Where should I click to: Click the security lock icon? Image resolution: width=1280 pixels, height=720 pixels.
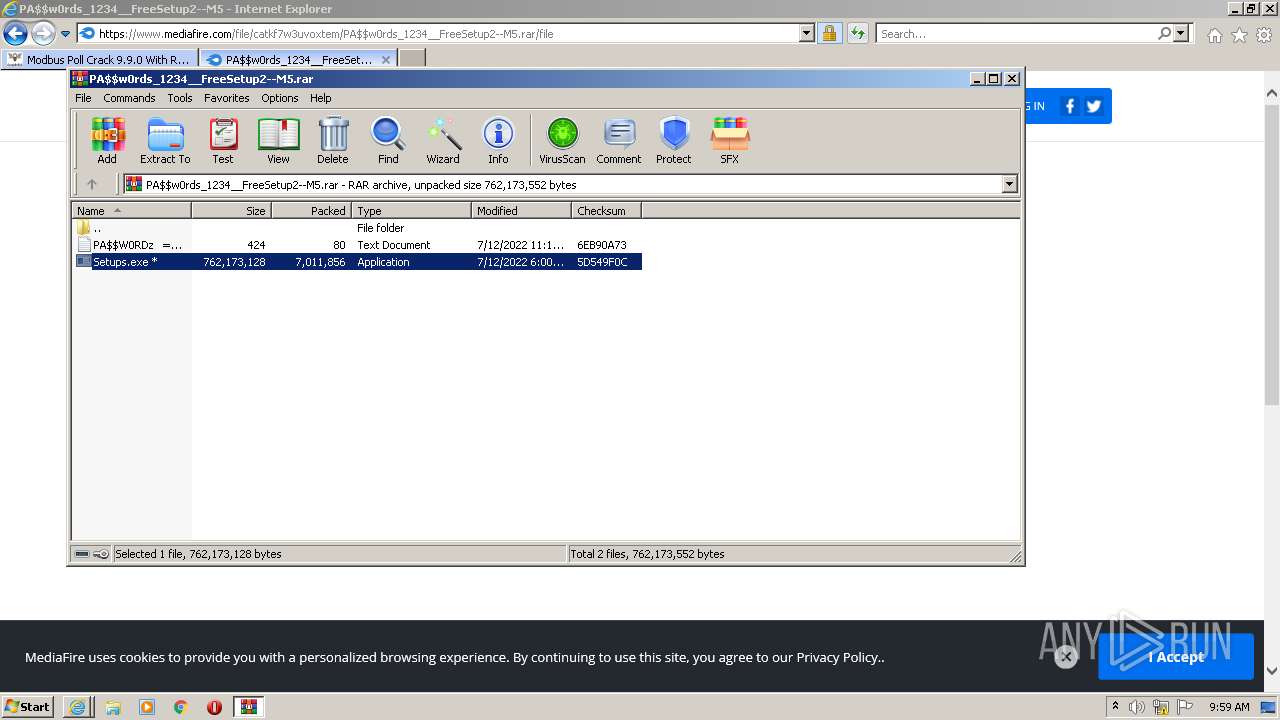click(x=829, y=33)
